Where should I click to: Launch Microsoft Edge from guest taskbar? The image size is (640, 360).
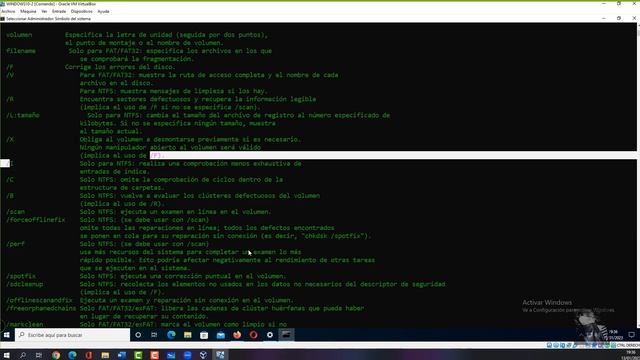(x=171, y=335)
